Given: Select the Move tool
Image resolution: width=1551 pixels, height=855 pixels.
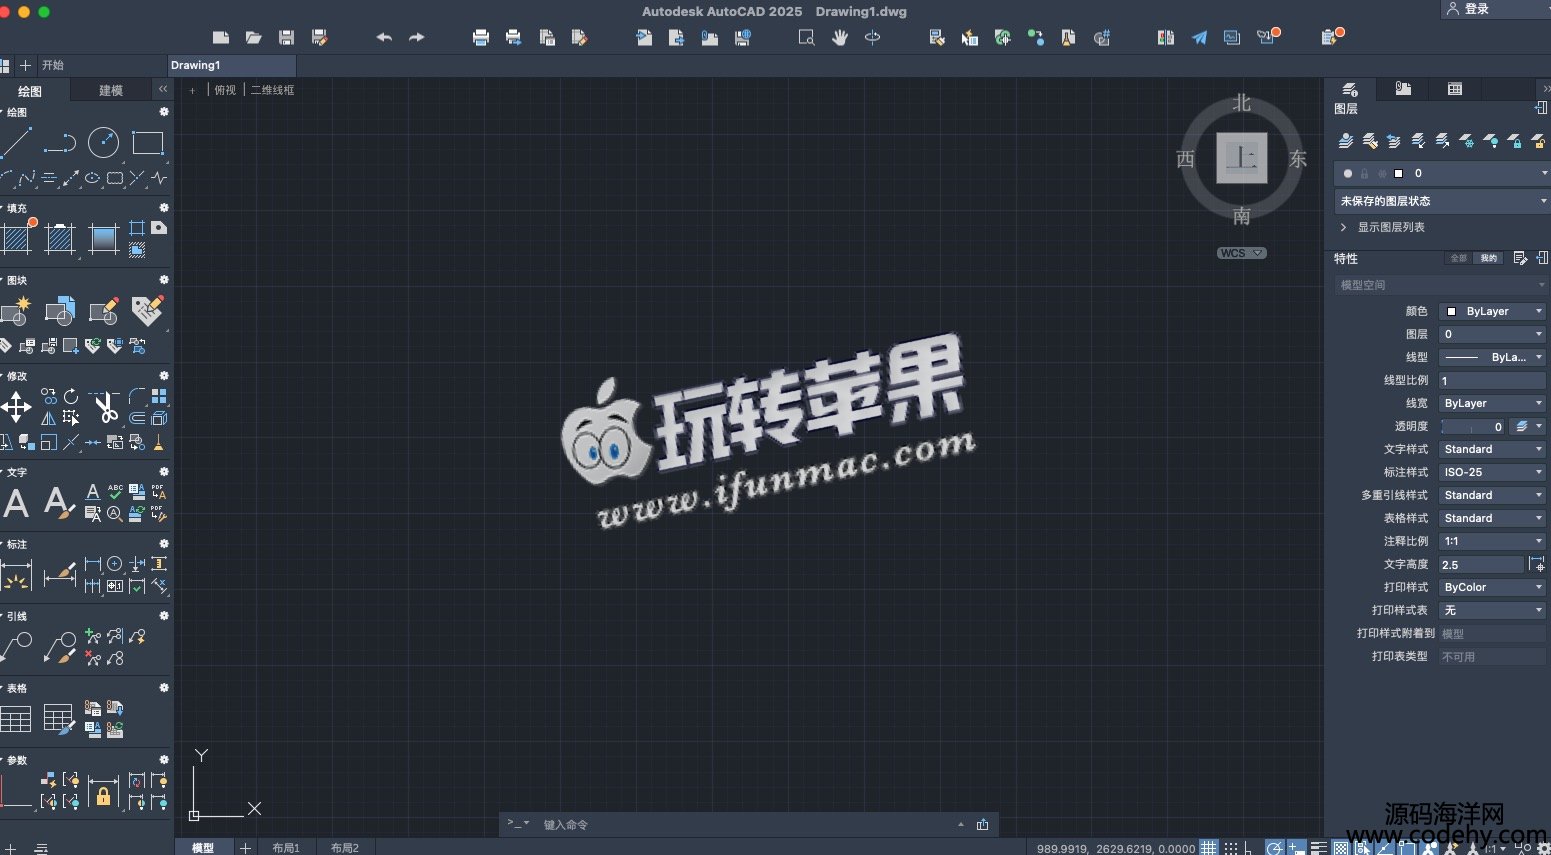Looking at the screenshot, I should click(16, 407).
